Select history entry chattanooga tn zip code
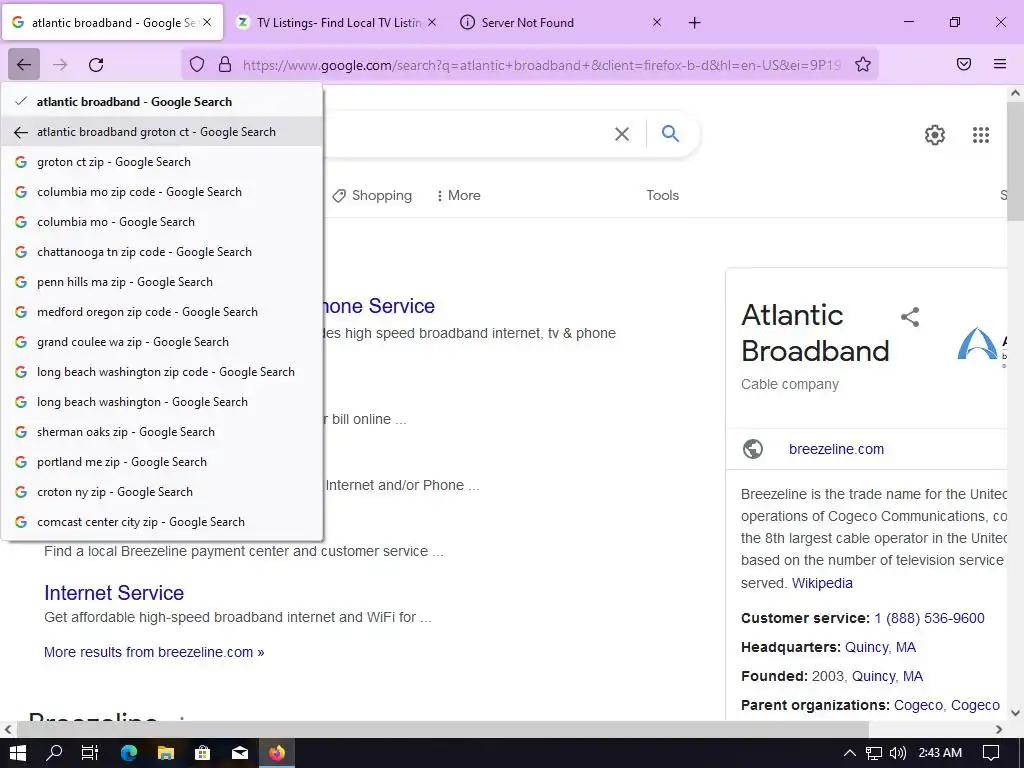The height and width of the screenshot is (768, 1024). click(162, 252)
